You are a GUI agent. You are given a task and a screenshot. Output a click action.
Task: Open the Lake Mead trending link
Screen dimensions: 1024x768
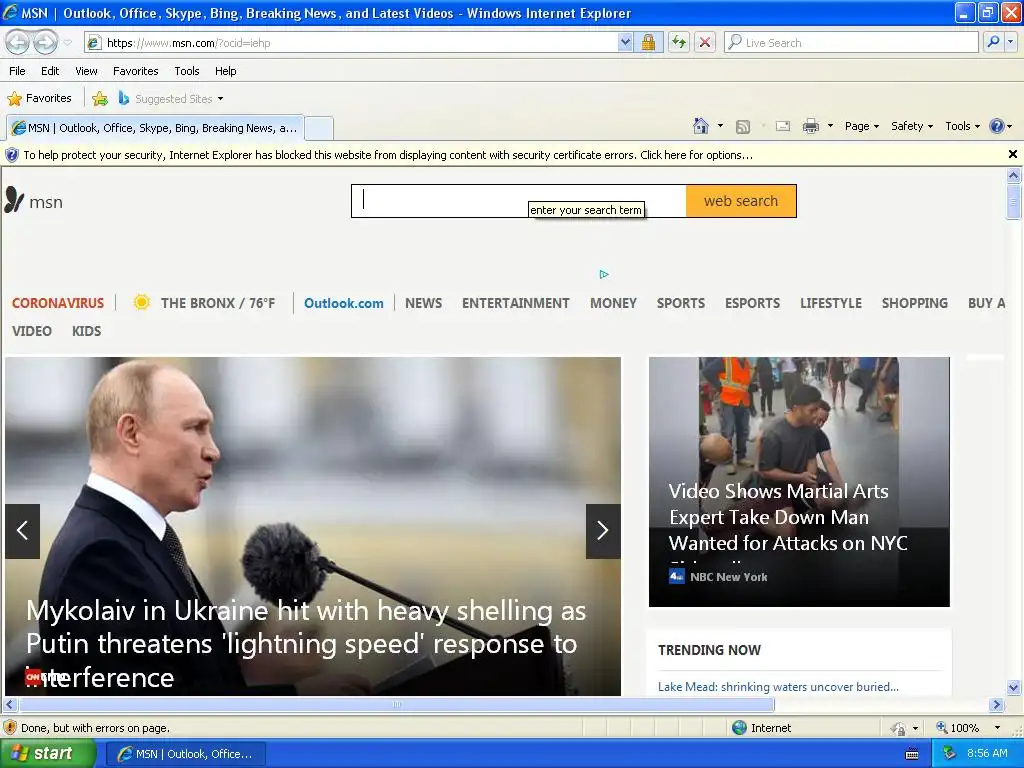tap(778, 686)
